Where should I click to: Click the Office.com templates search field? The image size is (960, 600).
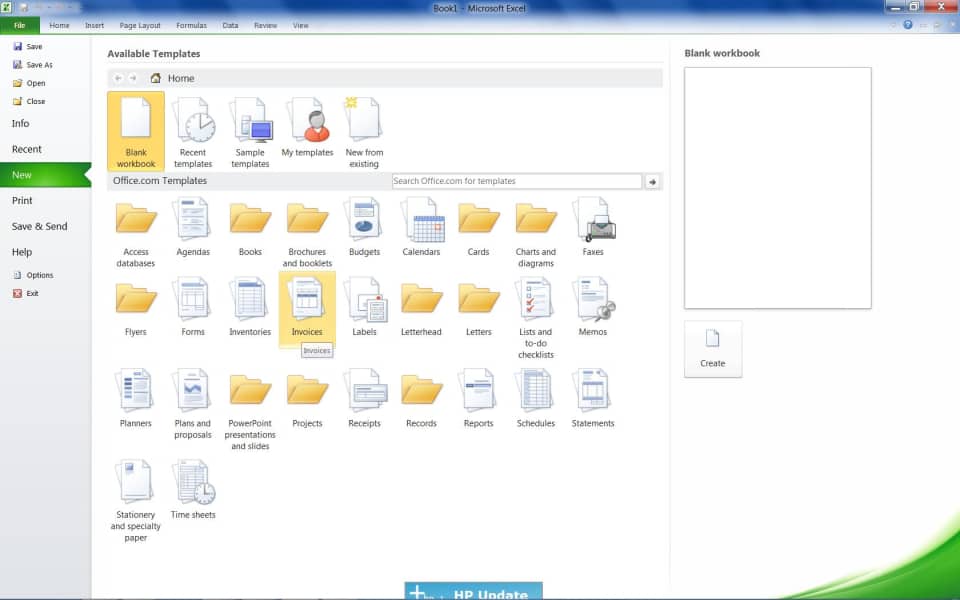pos(515,181)
